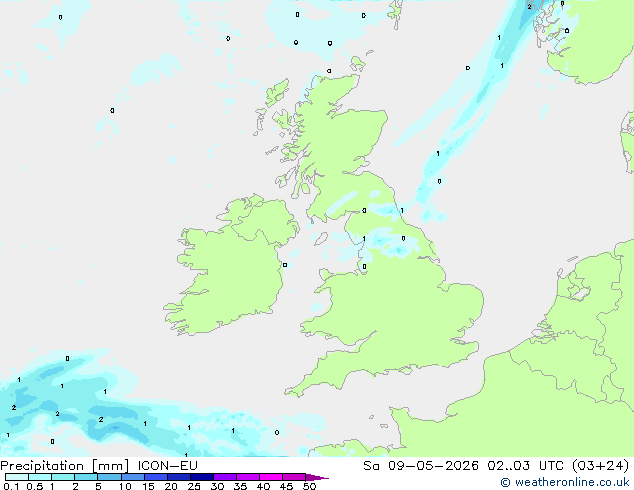Screen dimensions: 634x490
Task: Pick the 10–15 mm legend color swatch
Action: (133, 477)
